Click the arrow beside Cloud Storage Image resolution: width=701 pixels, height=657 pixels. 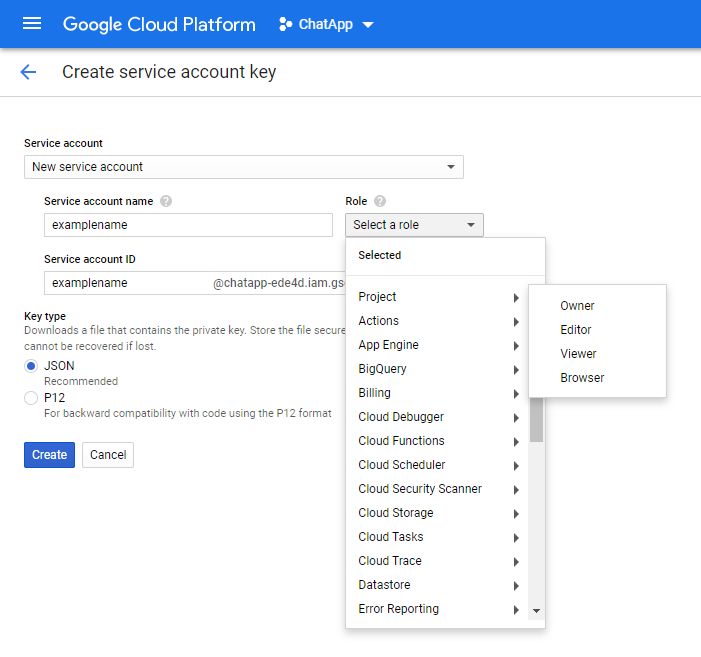516,514
